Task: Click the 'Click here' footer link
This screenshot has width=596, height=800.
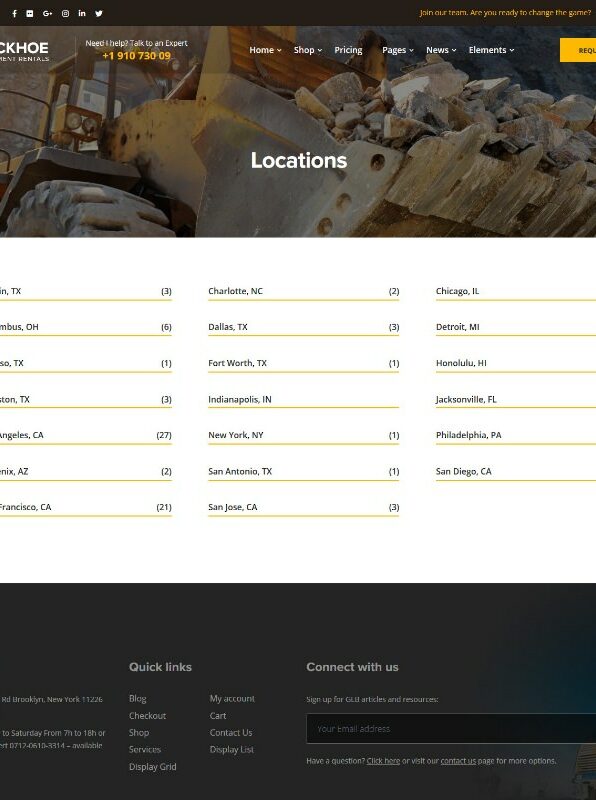Action: pos(383,761)
